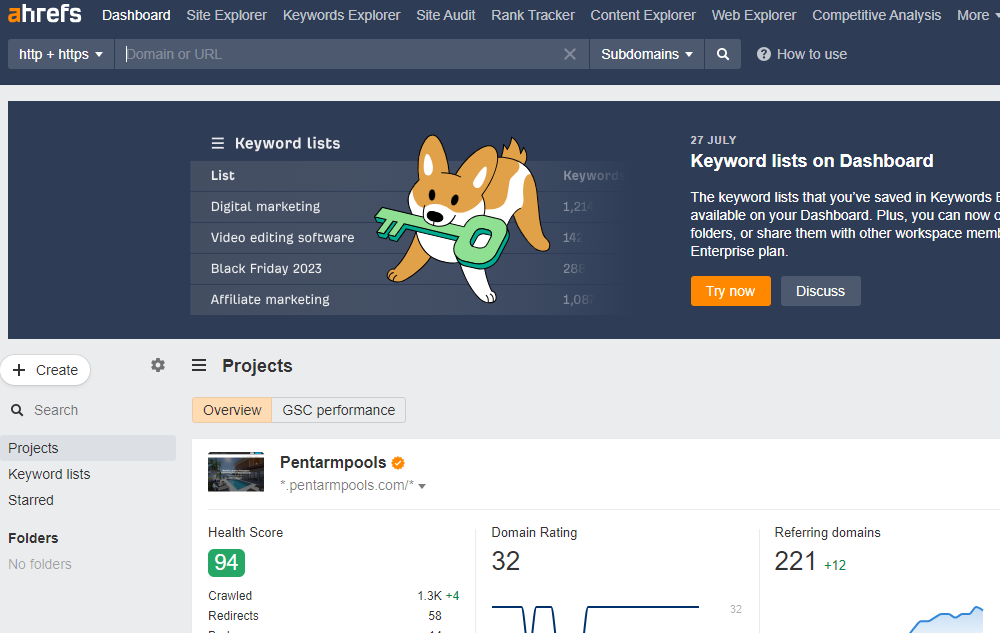Expand the pentarmpools.com scope dropdown arrow

tap(422, 486)
